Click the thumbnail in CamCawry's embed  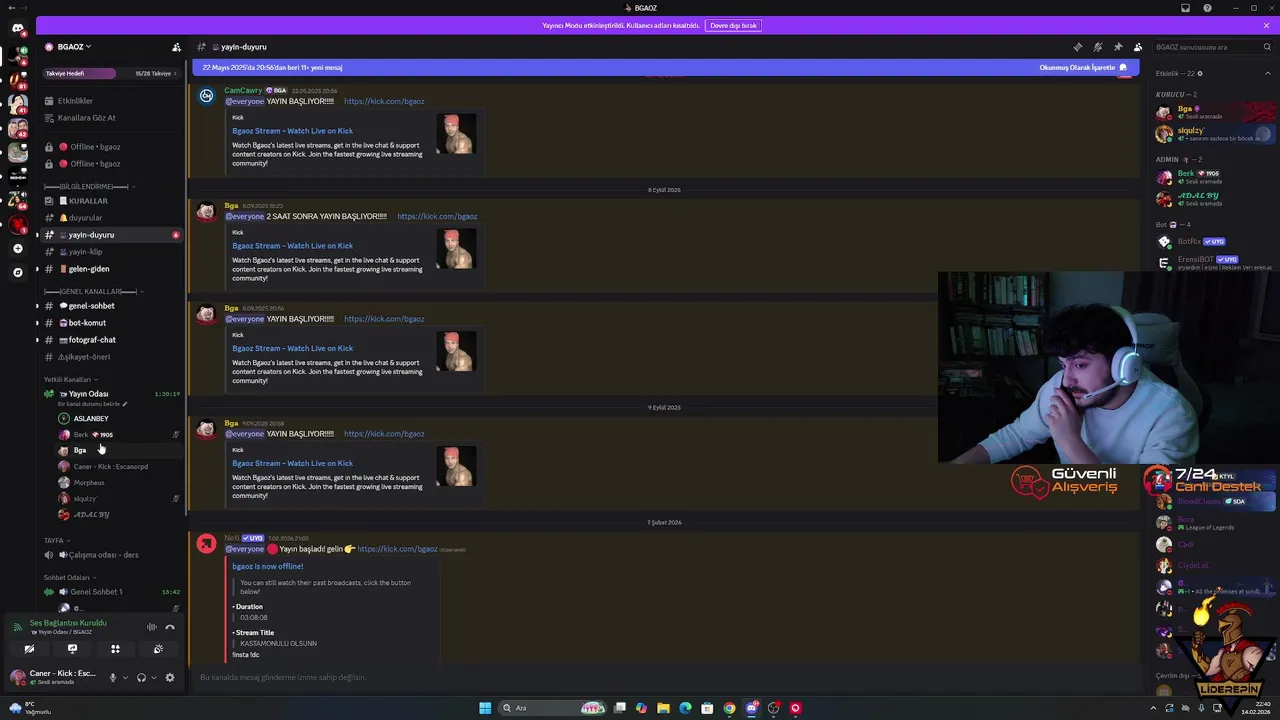pos(456,134)
